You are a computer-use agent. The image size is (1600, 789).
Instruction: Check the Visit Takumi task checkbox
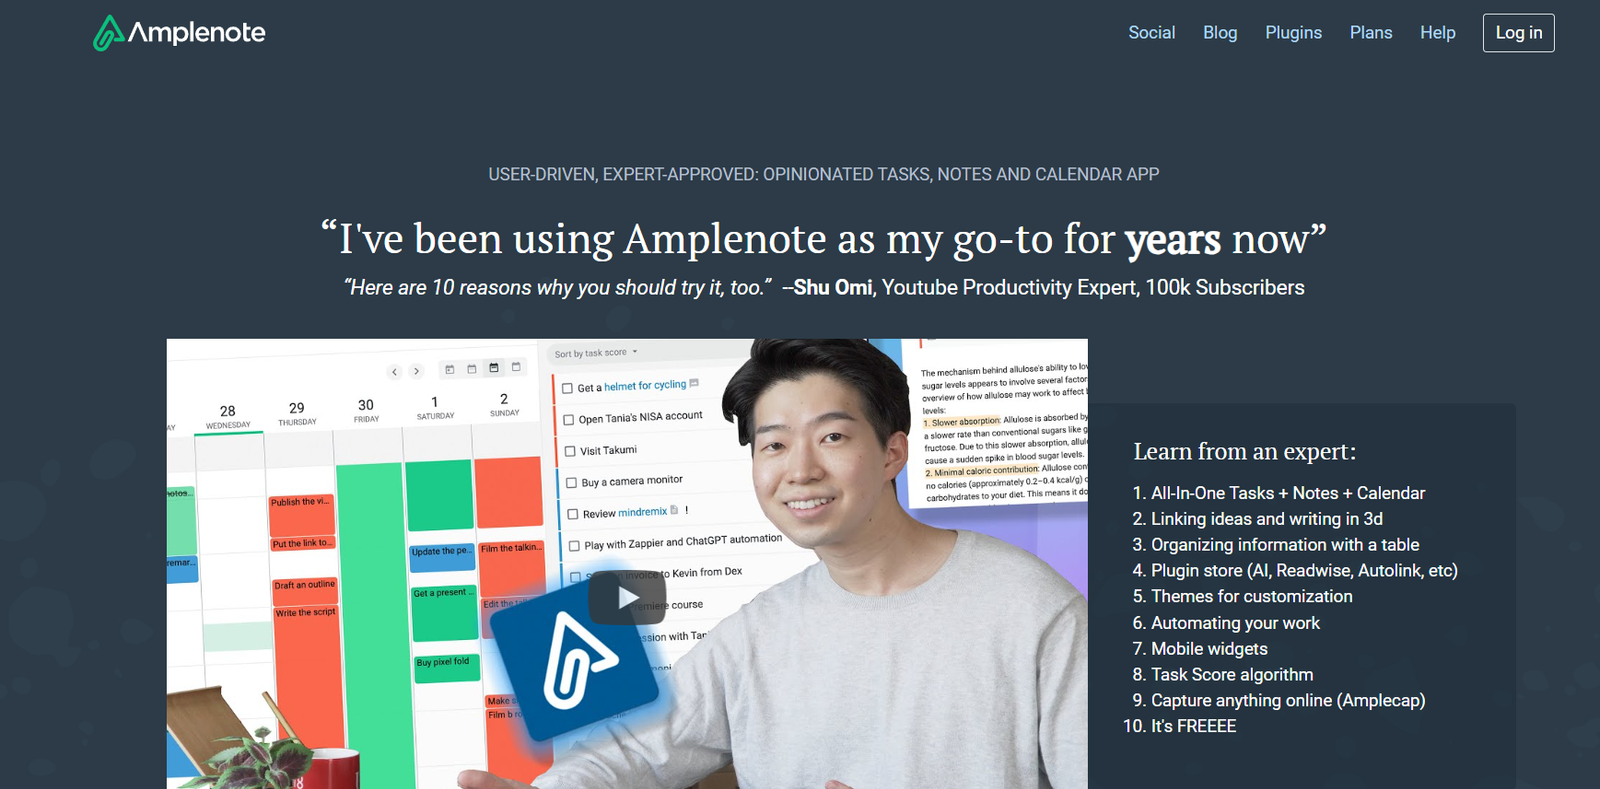(x=570, y=451)
